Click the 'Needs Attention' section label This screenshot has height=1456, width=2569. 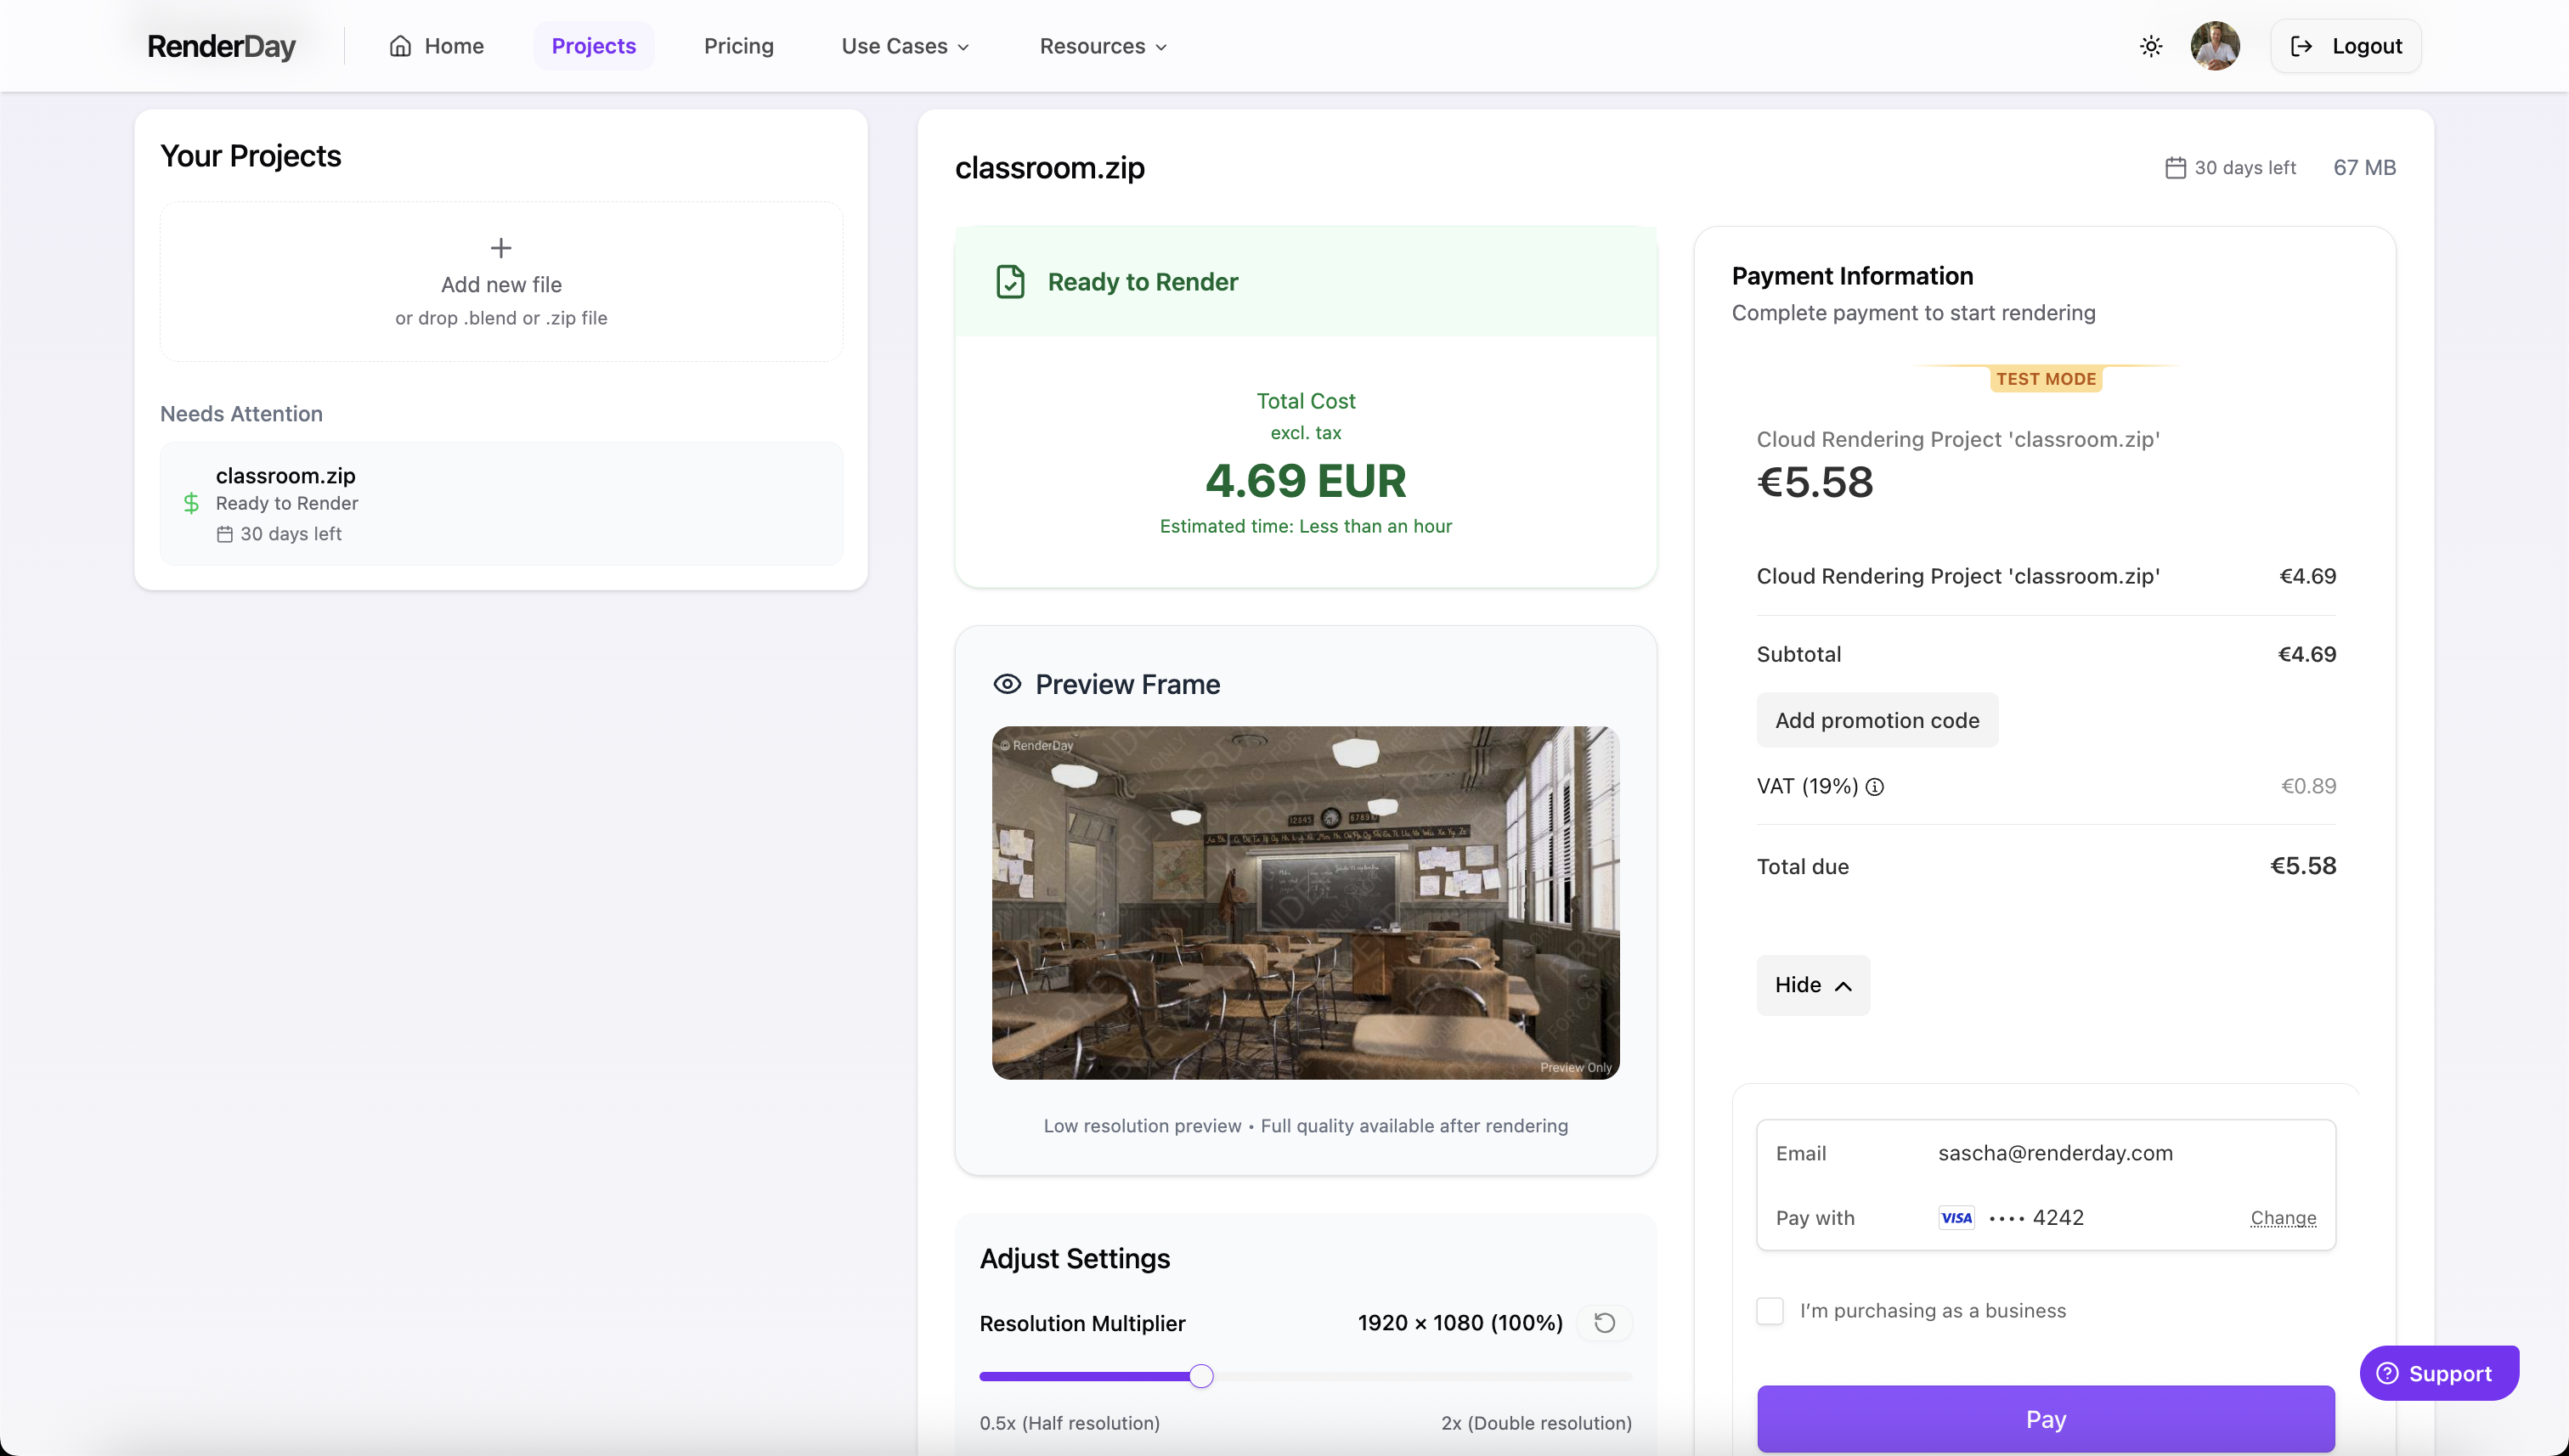(x=241, y=414)
